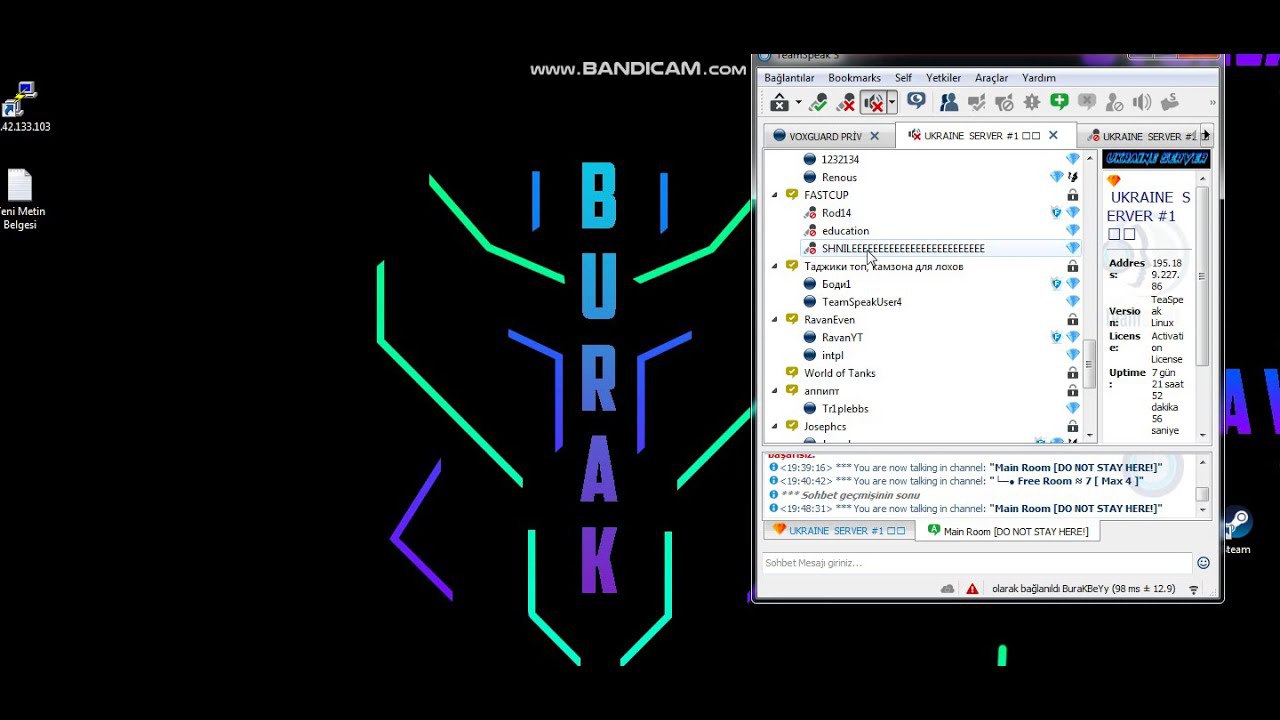The height and width of the screenshot is (720, 1280).
Task: Collapse the Таджики топ channel
Action: tap(775, 266)
